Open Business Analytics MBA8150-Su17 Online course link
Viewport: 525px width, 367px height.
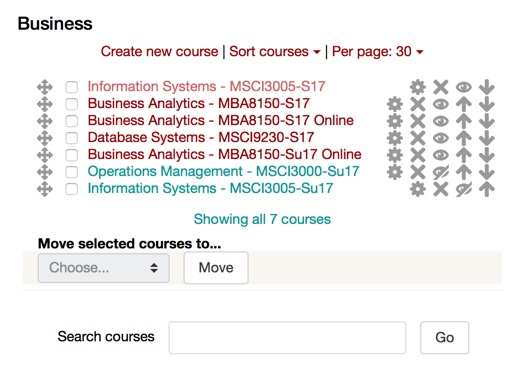[224, 154]
